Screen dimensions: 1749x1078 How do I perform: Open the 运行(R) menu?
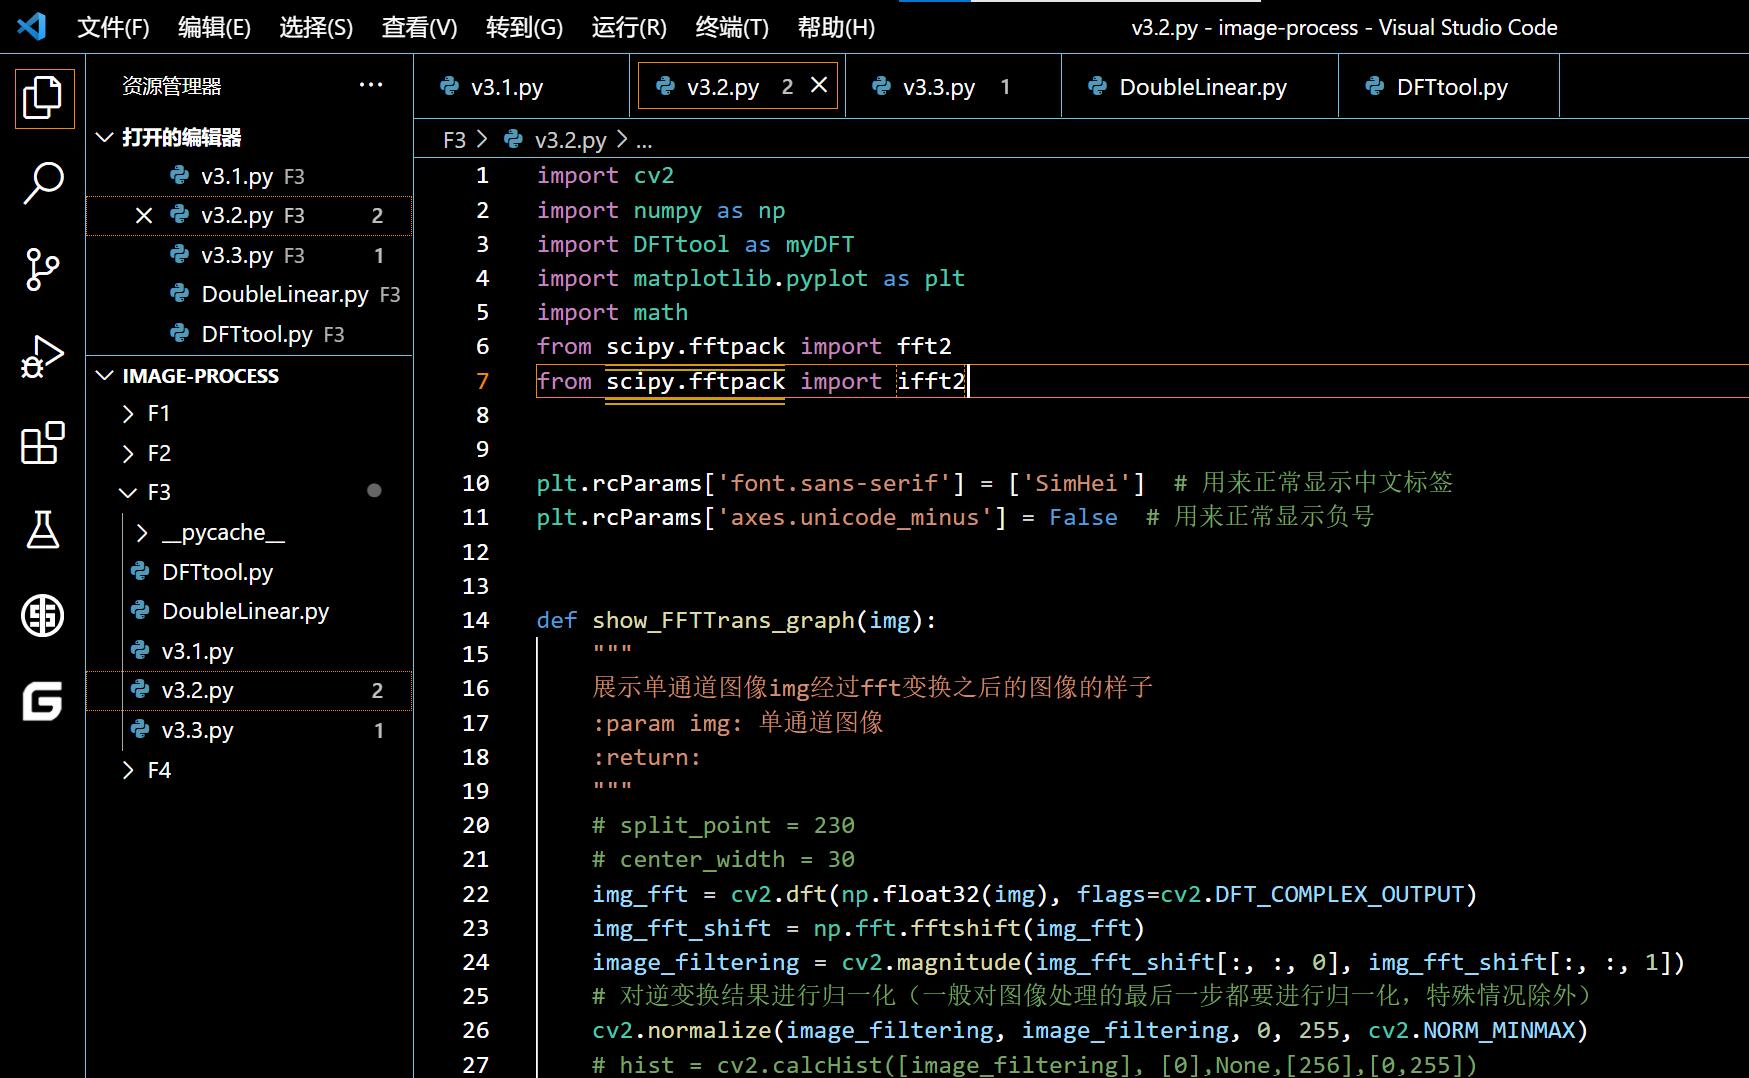[629, 27]
